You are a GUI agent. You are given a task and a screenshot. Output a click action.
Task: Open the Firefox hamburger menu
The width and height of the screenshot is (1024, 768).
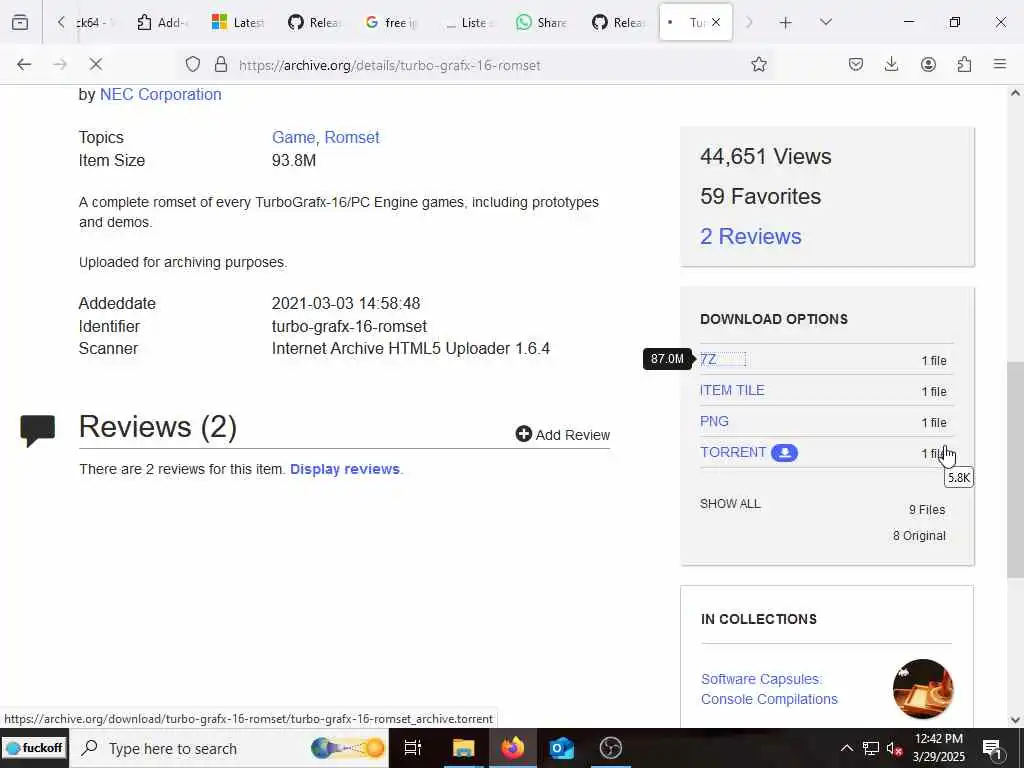(x=1000, y=64)
